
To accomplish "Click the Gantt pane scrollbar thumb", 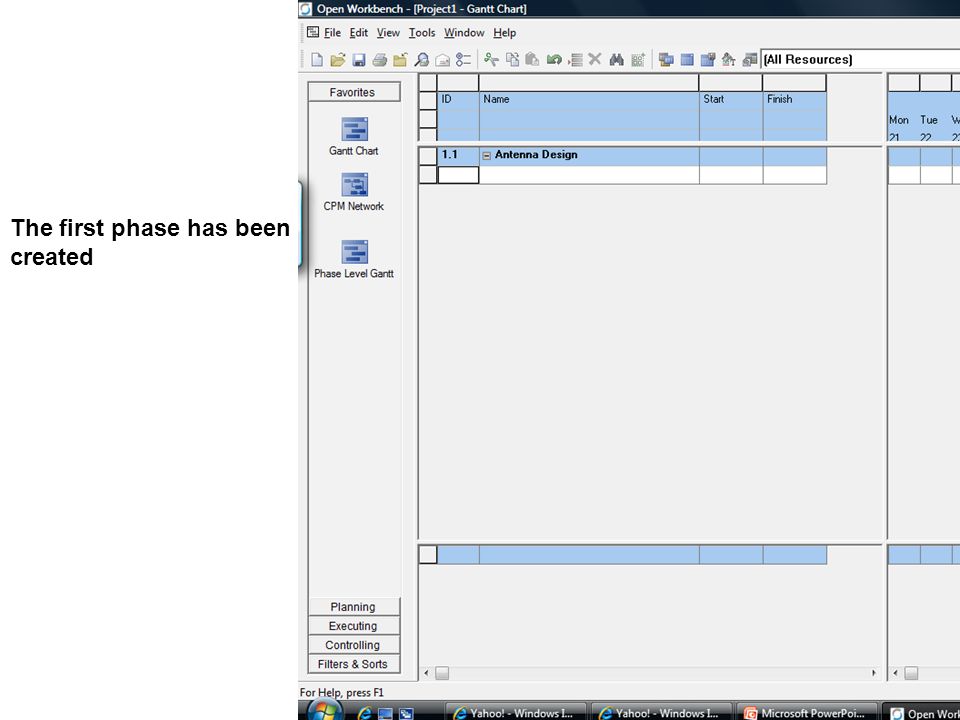I will pos(911,673).
